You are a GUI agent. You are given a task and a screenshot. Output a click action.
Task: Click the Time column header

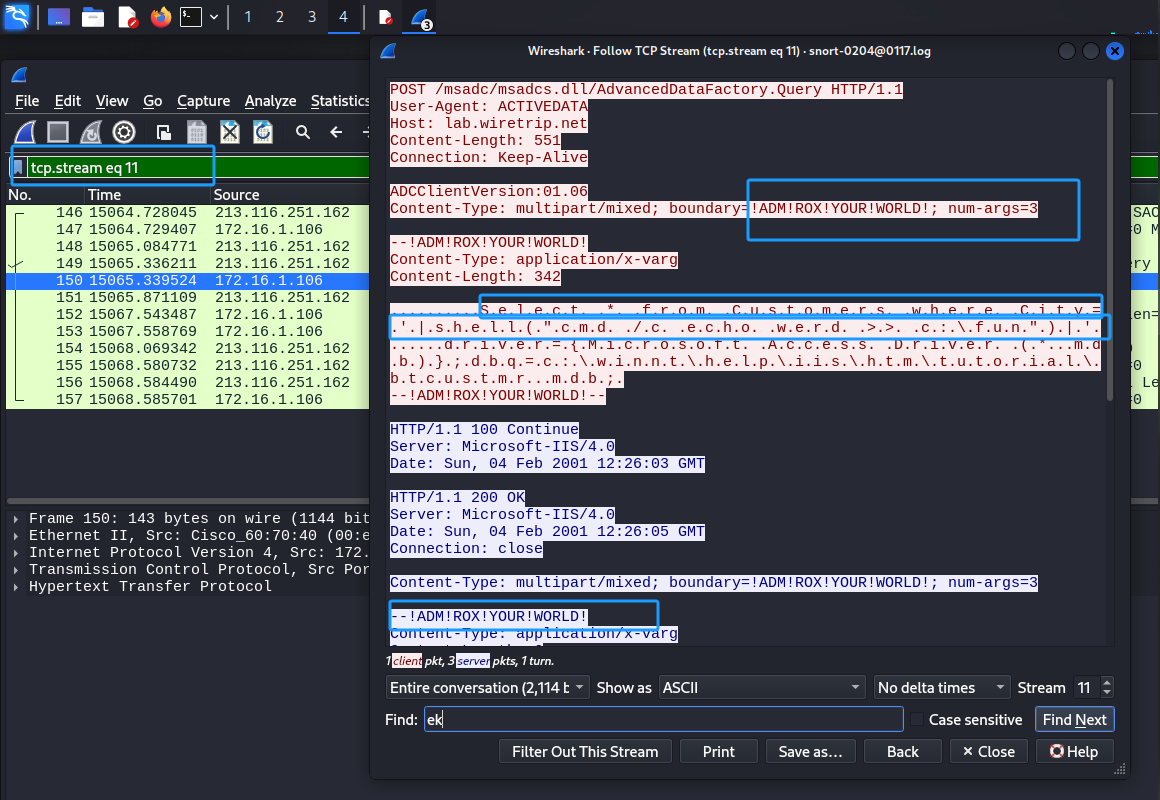[104, 195]
